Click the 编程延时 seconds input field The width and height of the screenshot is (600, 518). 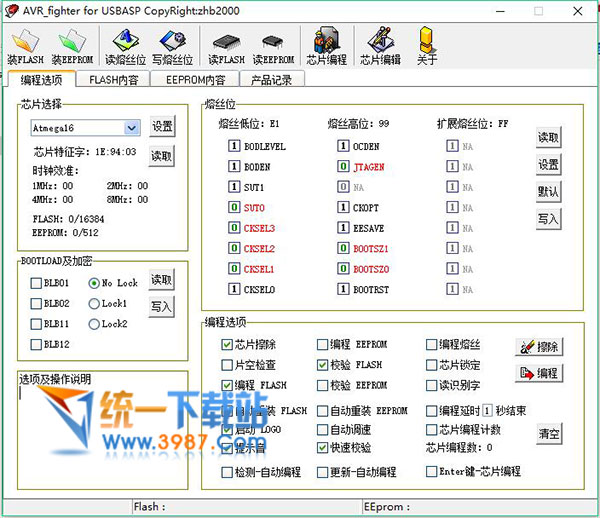(x=487, y=410)
